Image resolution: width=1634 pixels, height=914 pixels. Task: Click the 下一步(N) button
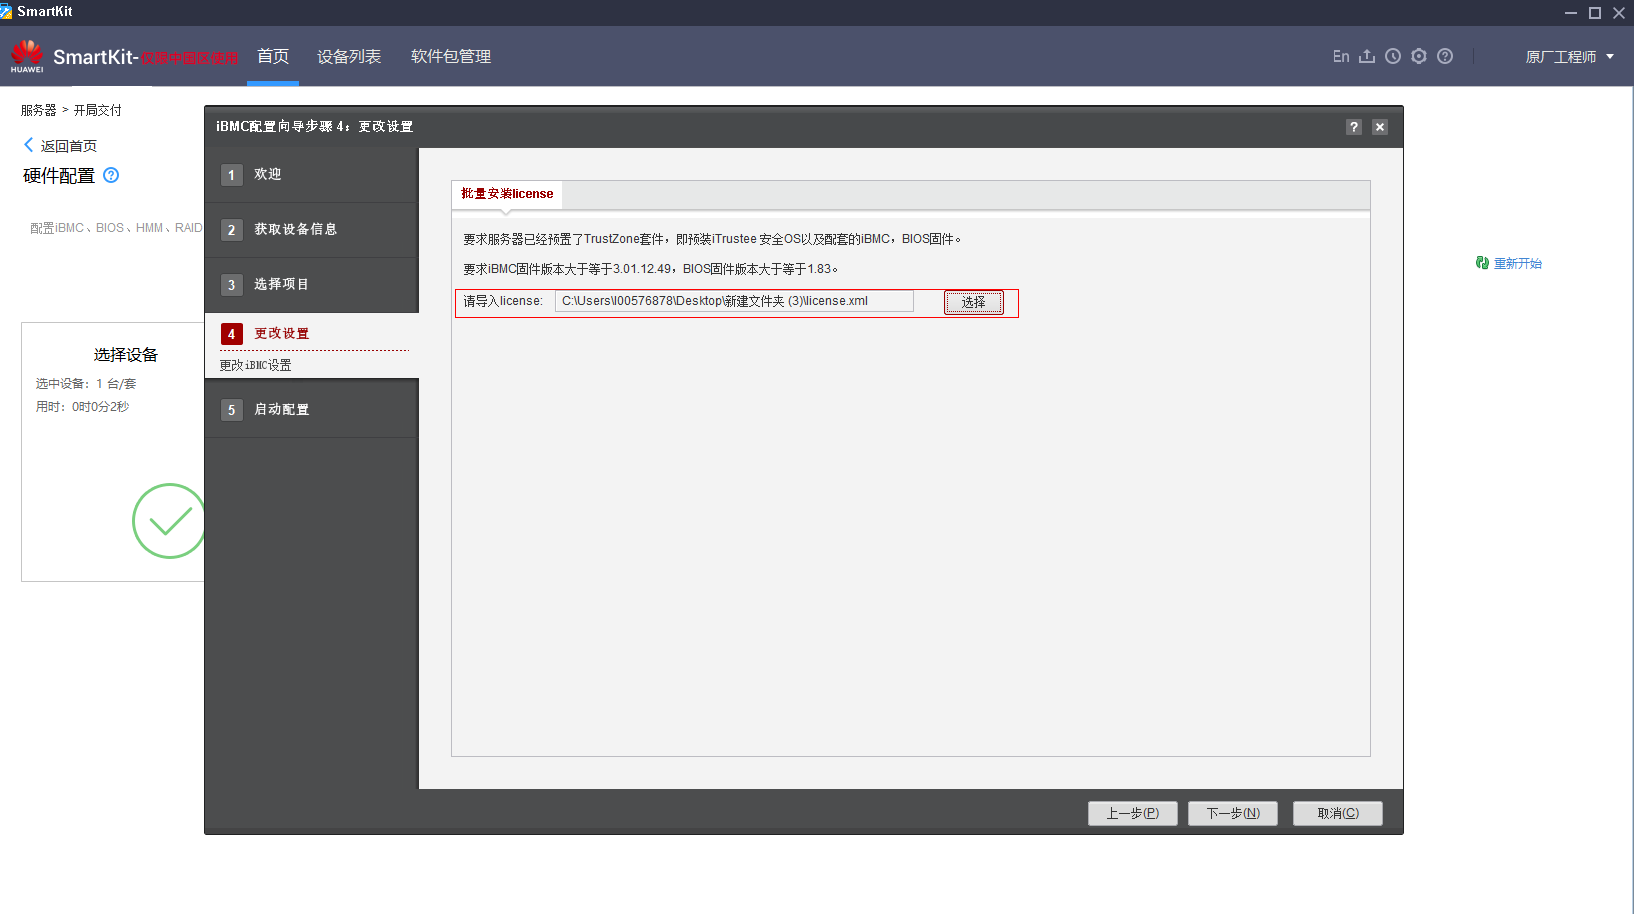click(x=1233, y=813)
